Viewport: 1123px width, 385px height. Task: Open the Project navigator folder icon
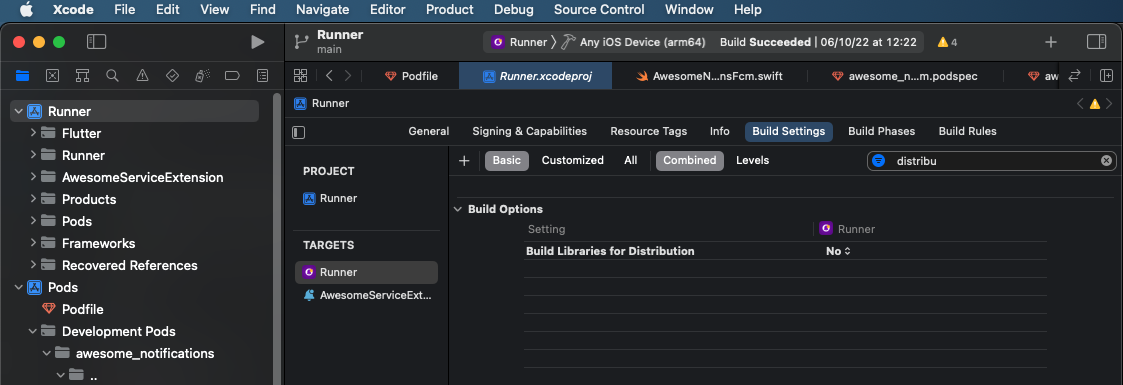[22, 75]
